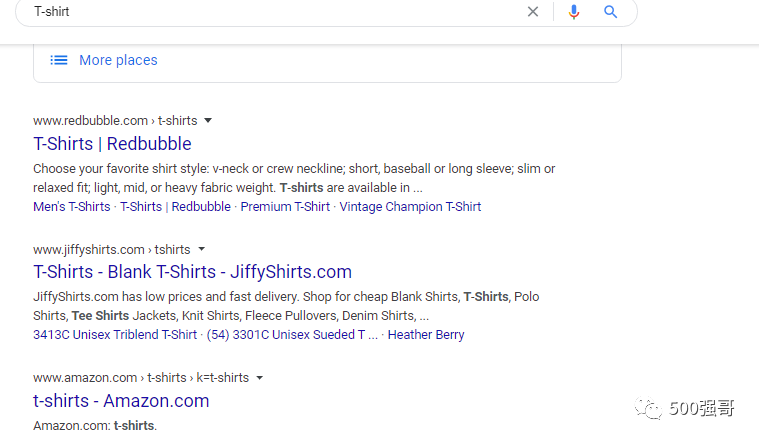Open the t-shirts - Amazon.com result
759x441 pixels.
[x=121, y=400]
